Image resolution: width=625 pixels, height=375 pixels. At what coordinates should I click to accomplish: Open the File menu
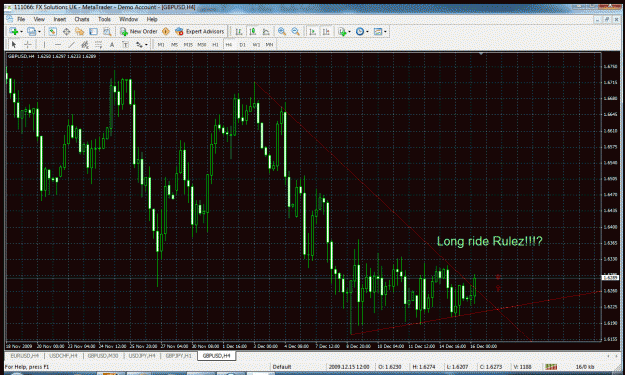(x=21, y=19)
